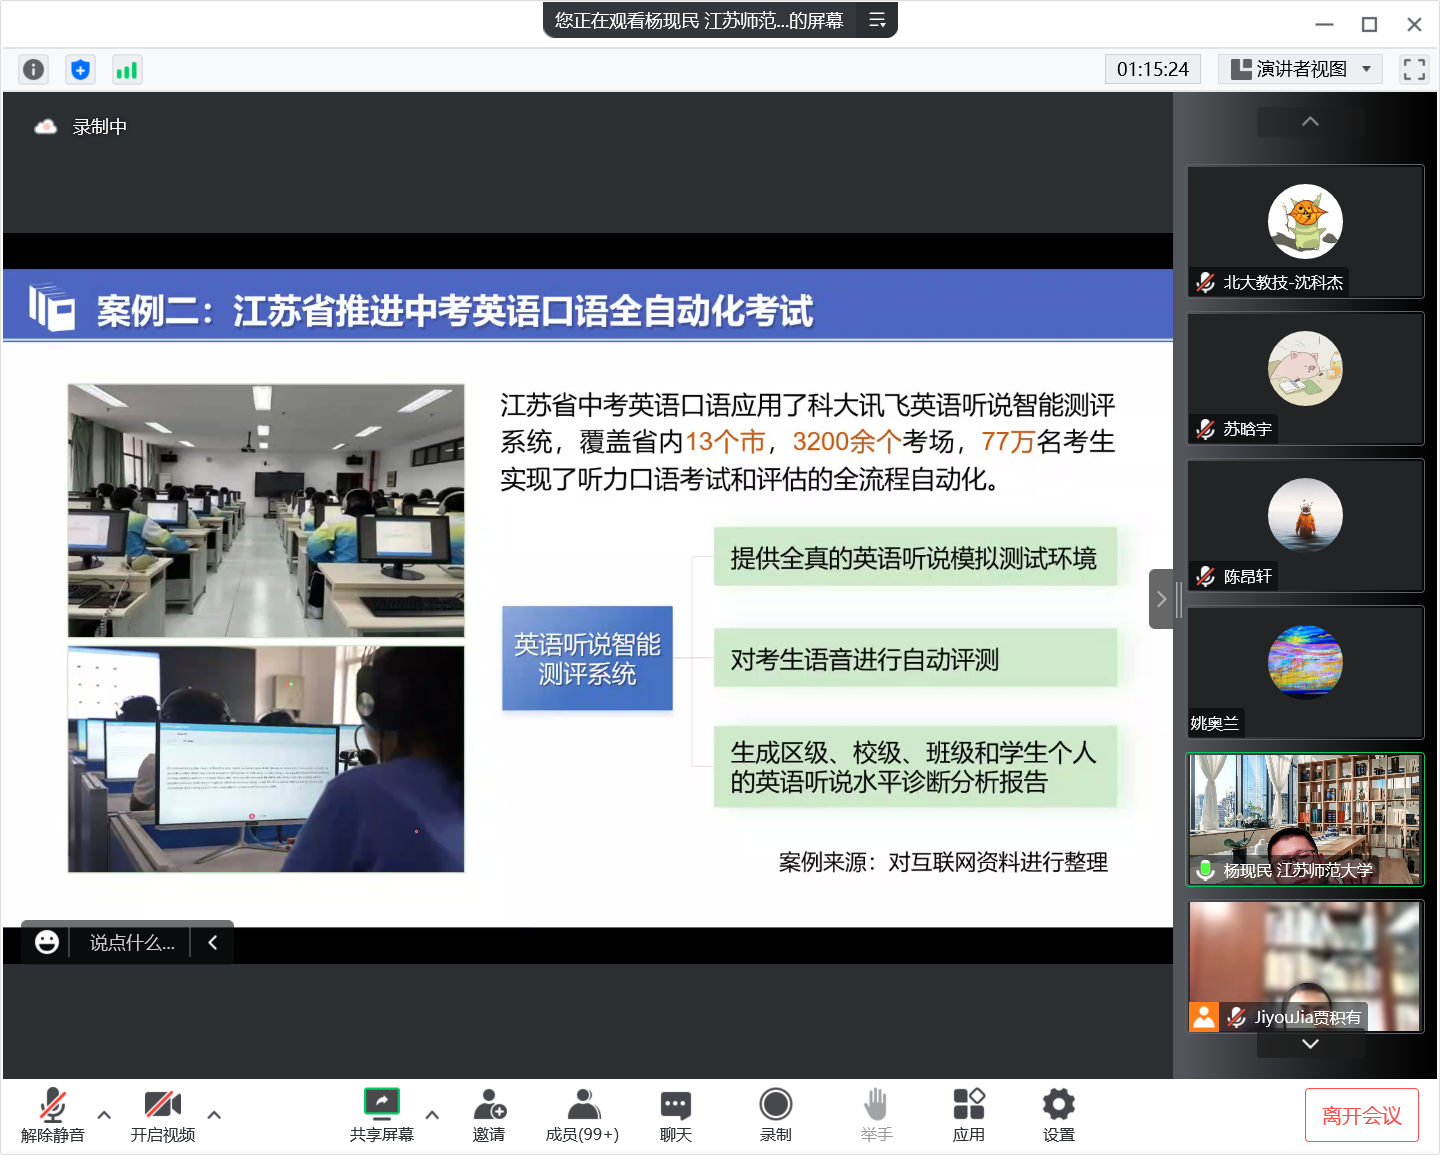The image size is (1440, 1155).
Task: Open the screen-share options menu at top
Action: click(877, 20)
